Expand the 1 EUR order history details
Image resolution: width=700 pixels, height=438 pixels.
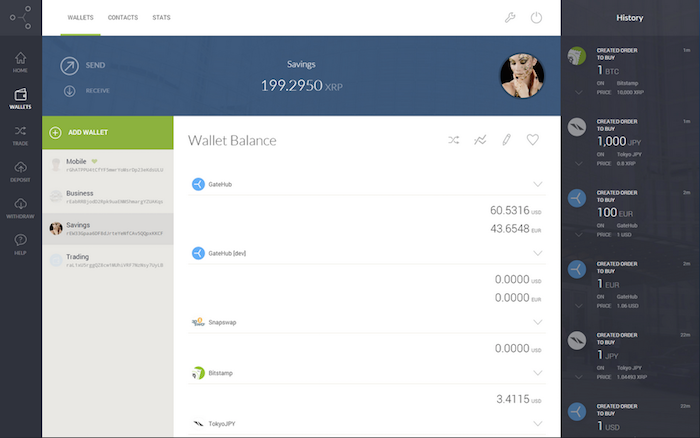pyautogui.click(x=579, y=306)
